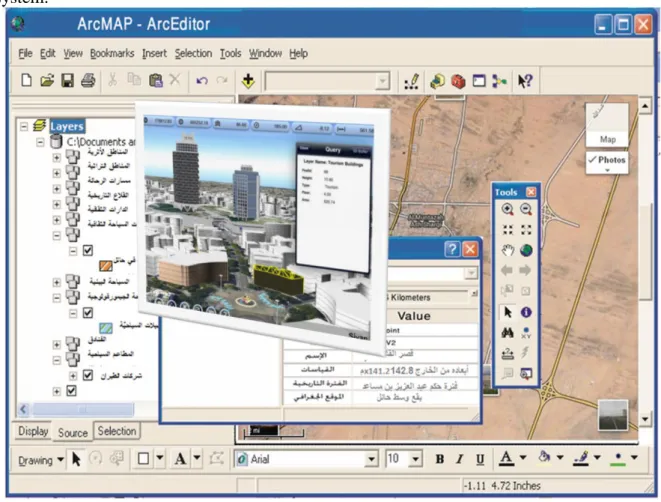Zoom to Full Extent globe icon
The image size is (661, 502).
point(526,250)
